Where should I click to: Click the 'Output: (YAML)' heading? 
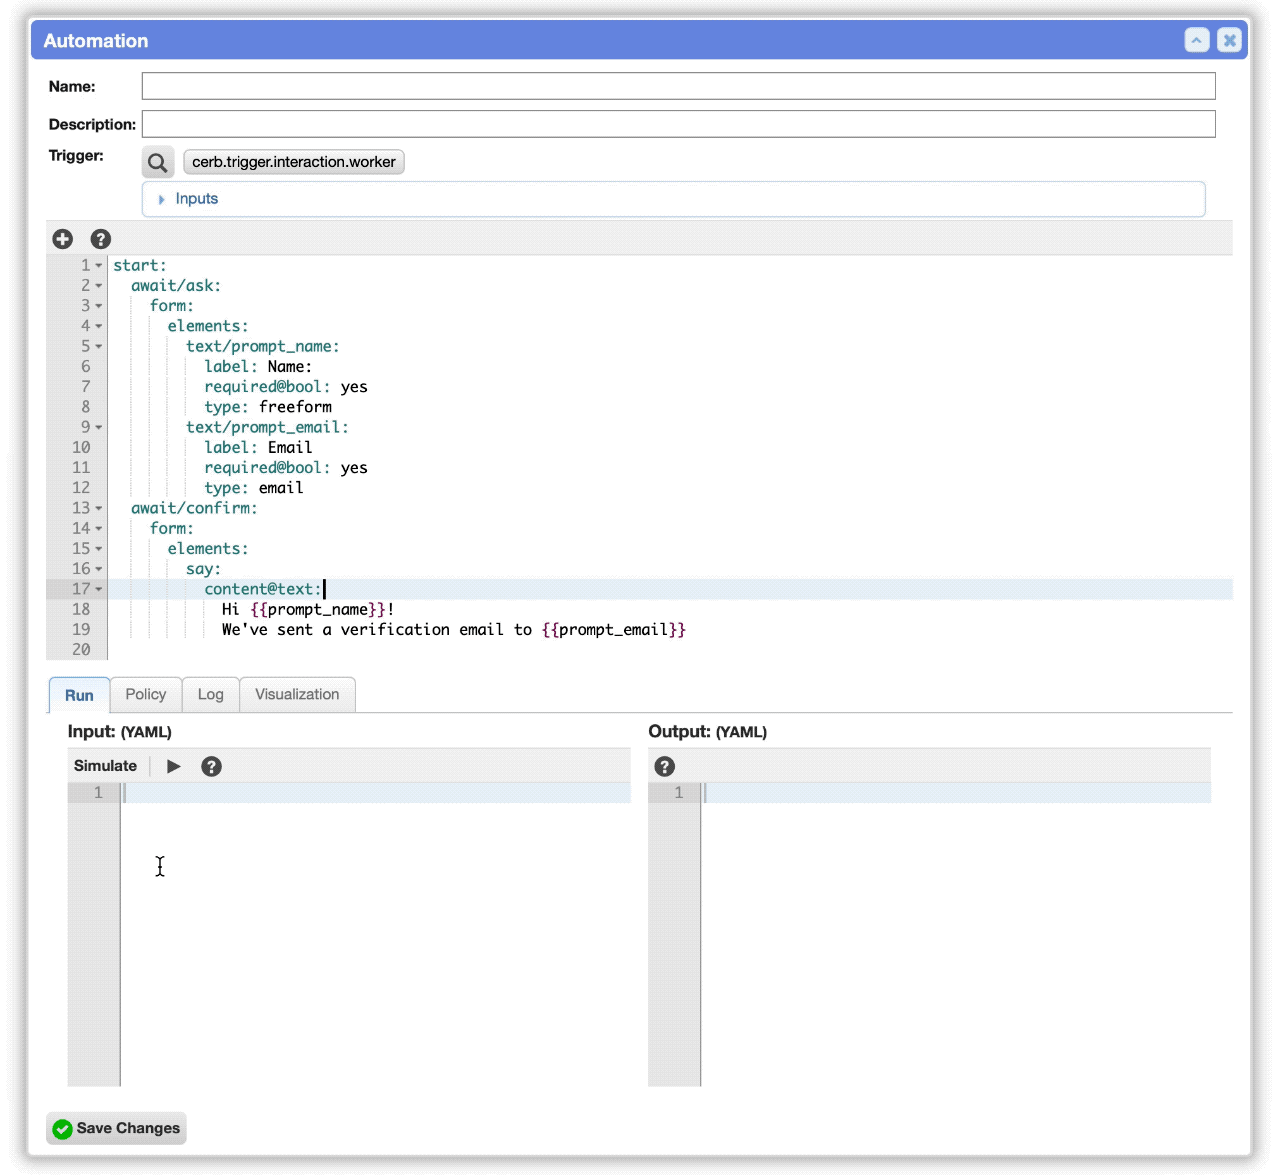tap(708, 732)
